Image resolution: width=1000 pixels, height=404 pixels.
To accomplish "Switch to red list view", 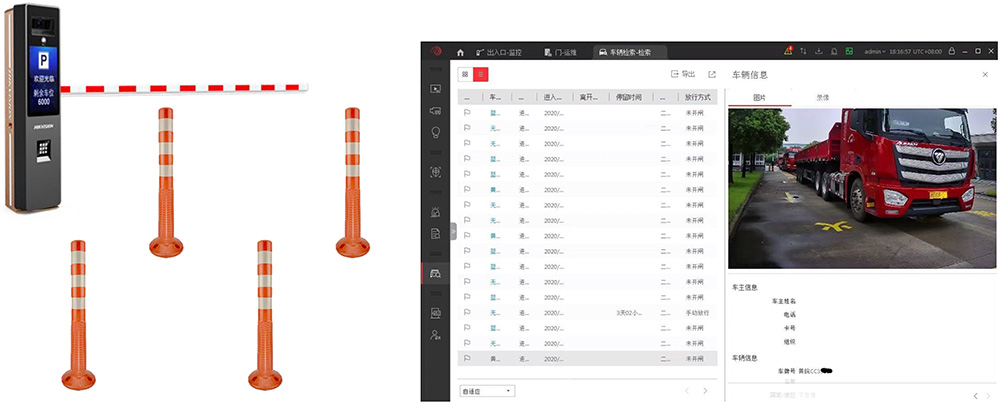I will coord(481,74).
